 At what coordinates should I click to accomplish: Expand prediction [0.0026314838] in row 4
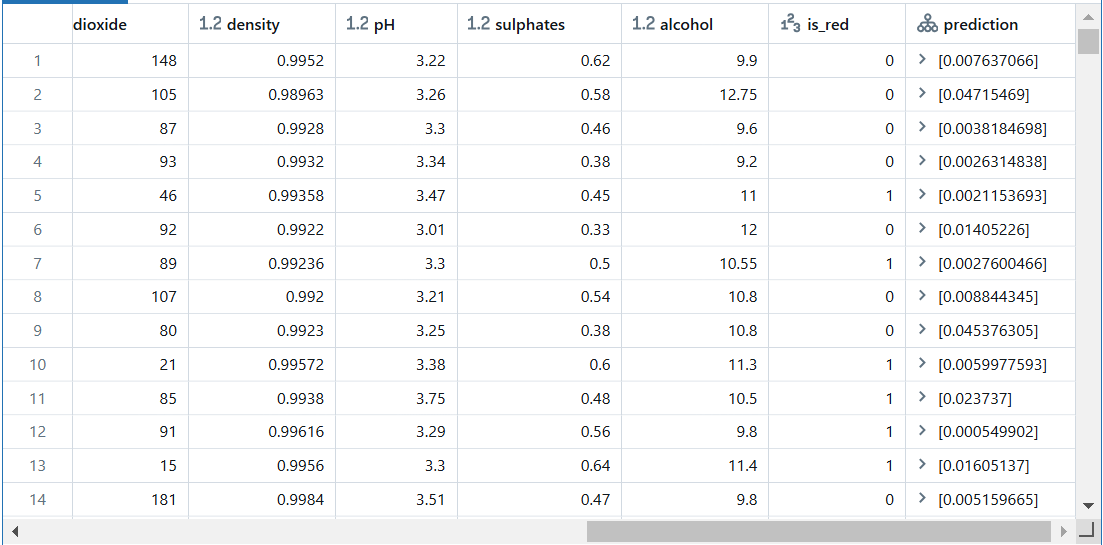click(922, 161)
